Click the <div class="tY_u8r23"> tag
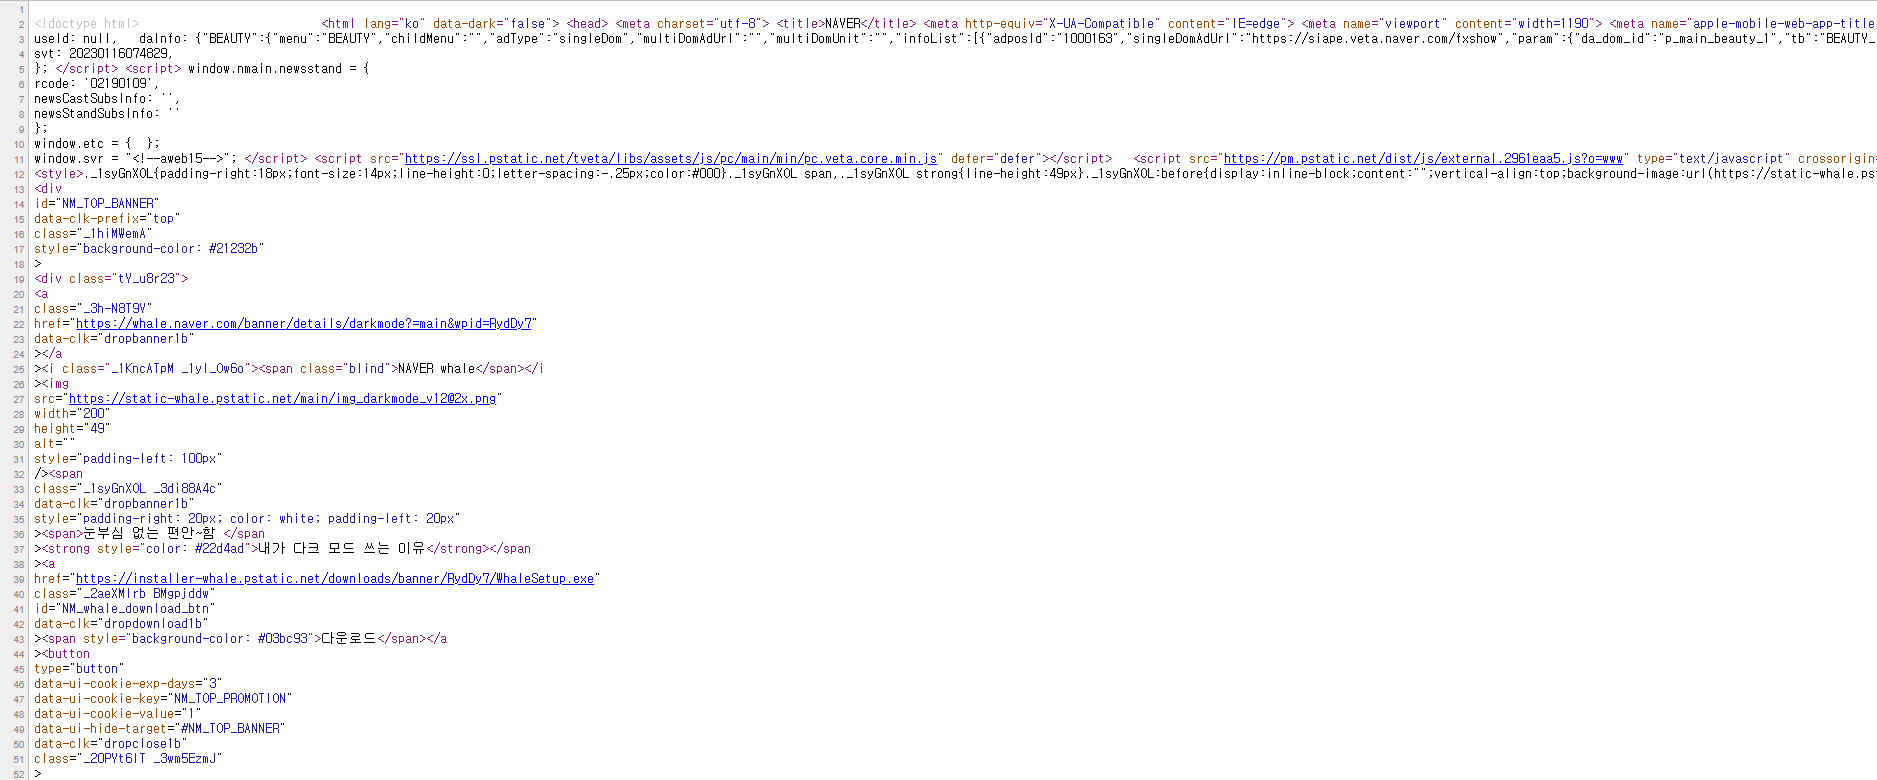1877x780 pixels. 111,278
